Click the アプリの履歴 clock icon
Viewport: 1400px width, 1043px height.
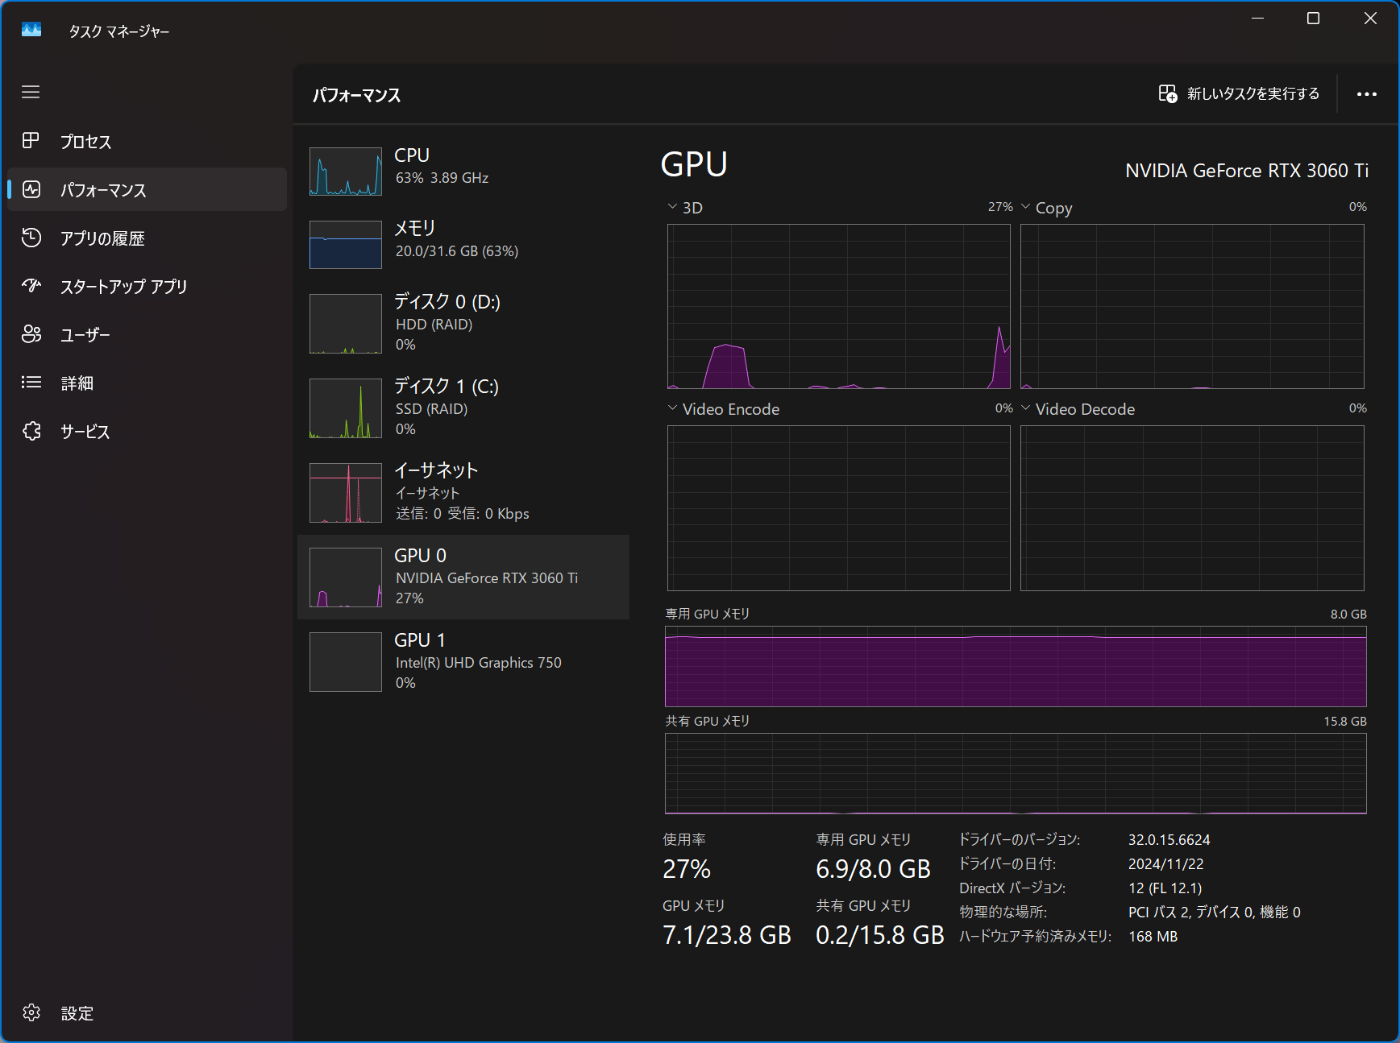point(31,237)
